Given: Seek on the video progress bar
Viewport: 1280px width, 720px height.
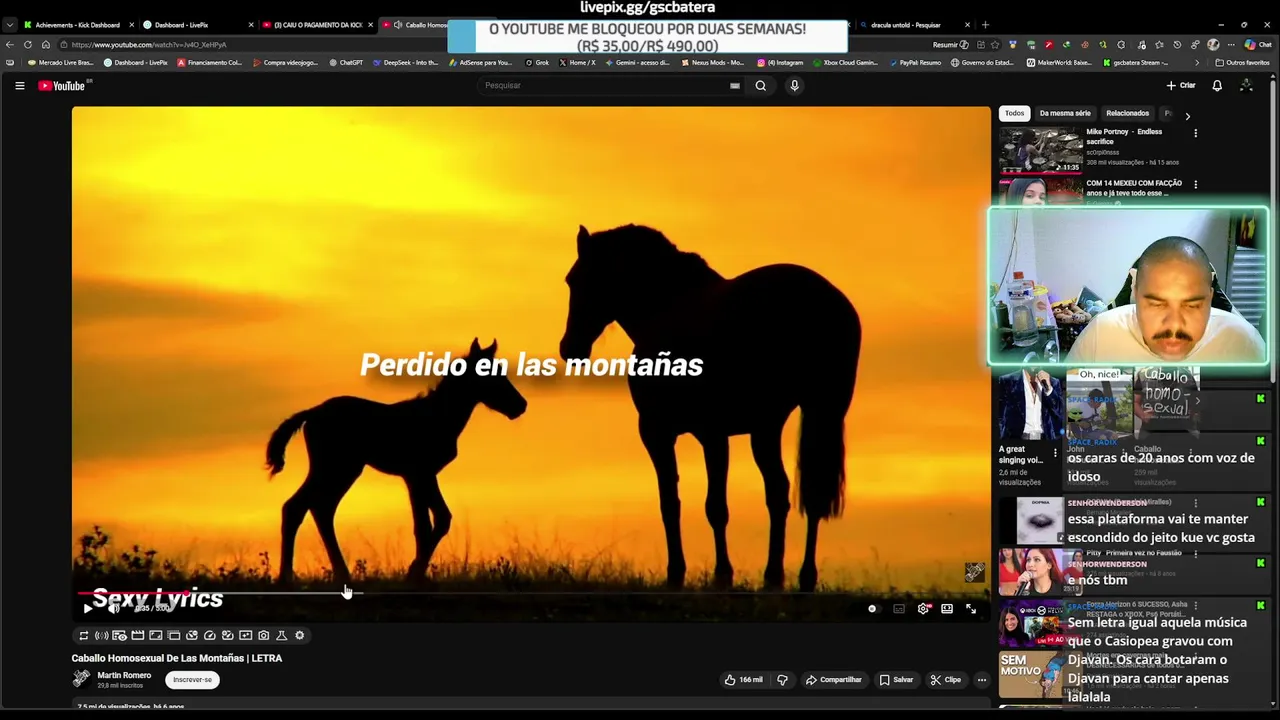Looking at the screenshot, I should pos(531,593).
